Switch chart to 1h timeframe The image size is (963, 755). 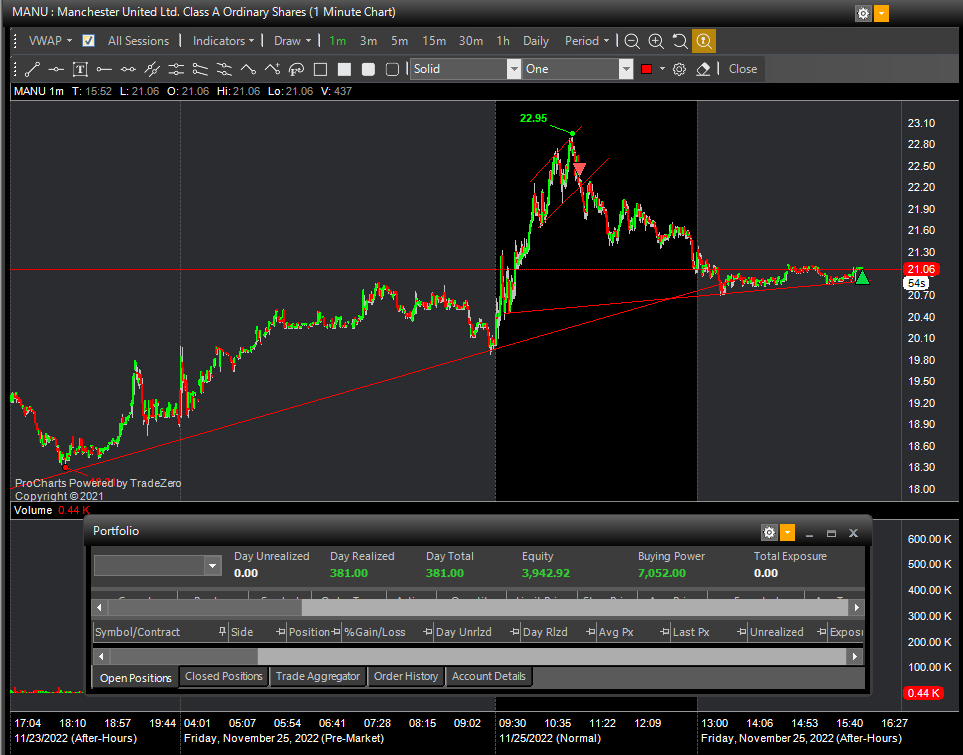[x=503, y=41]
